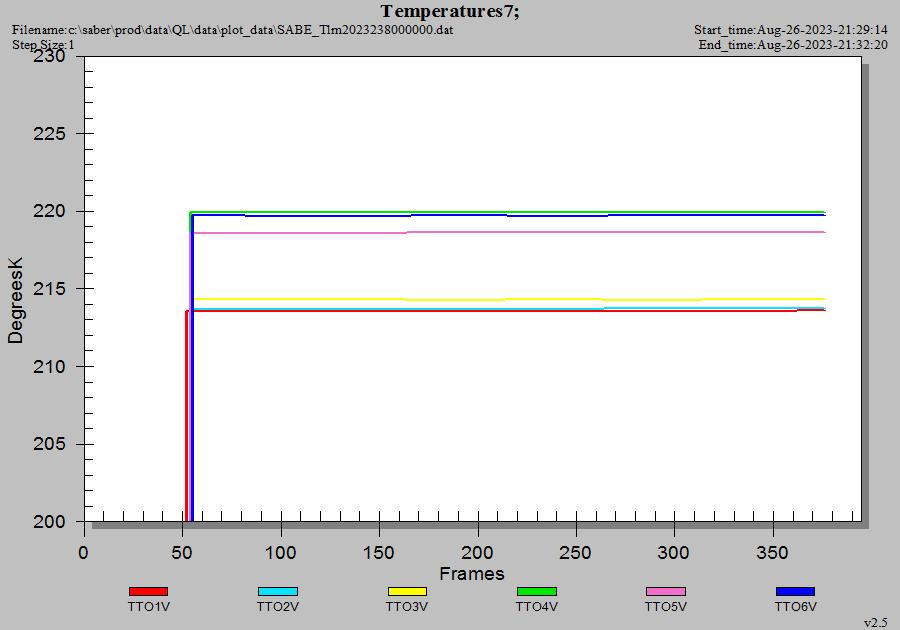Select the TTO4V legend label
Screen dimensions: 900x630
tap(537, 606)
